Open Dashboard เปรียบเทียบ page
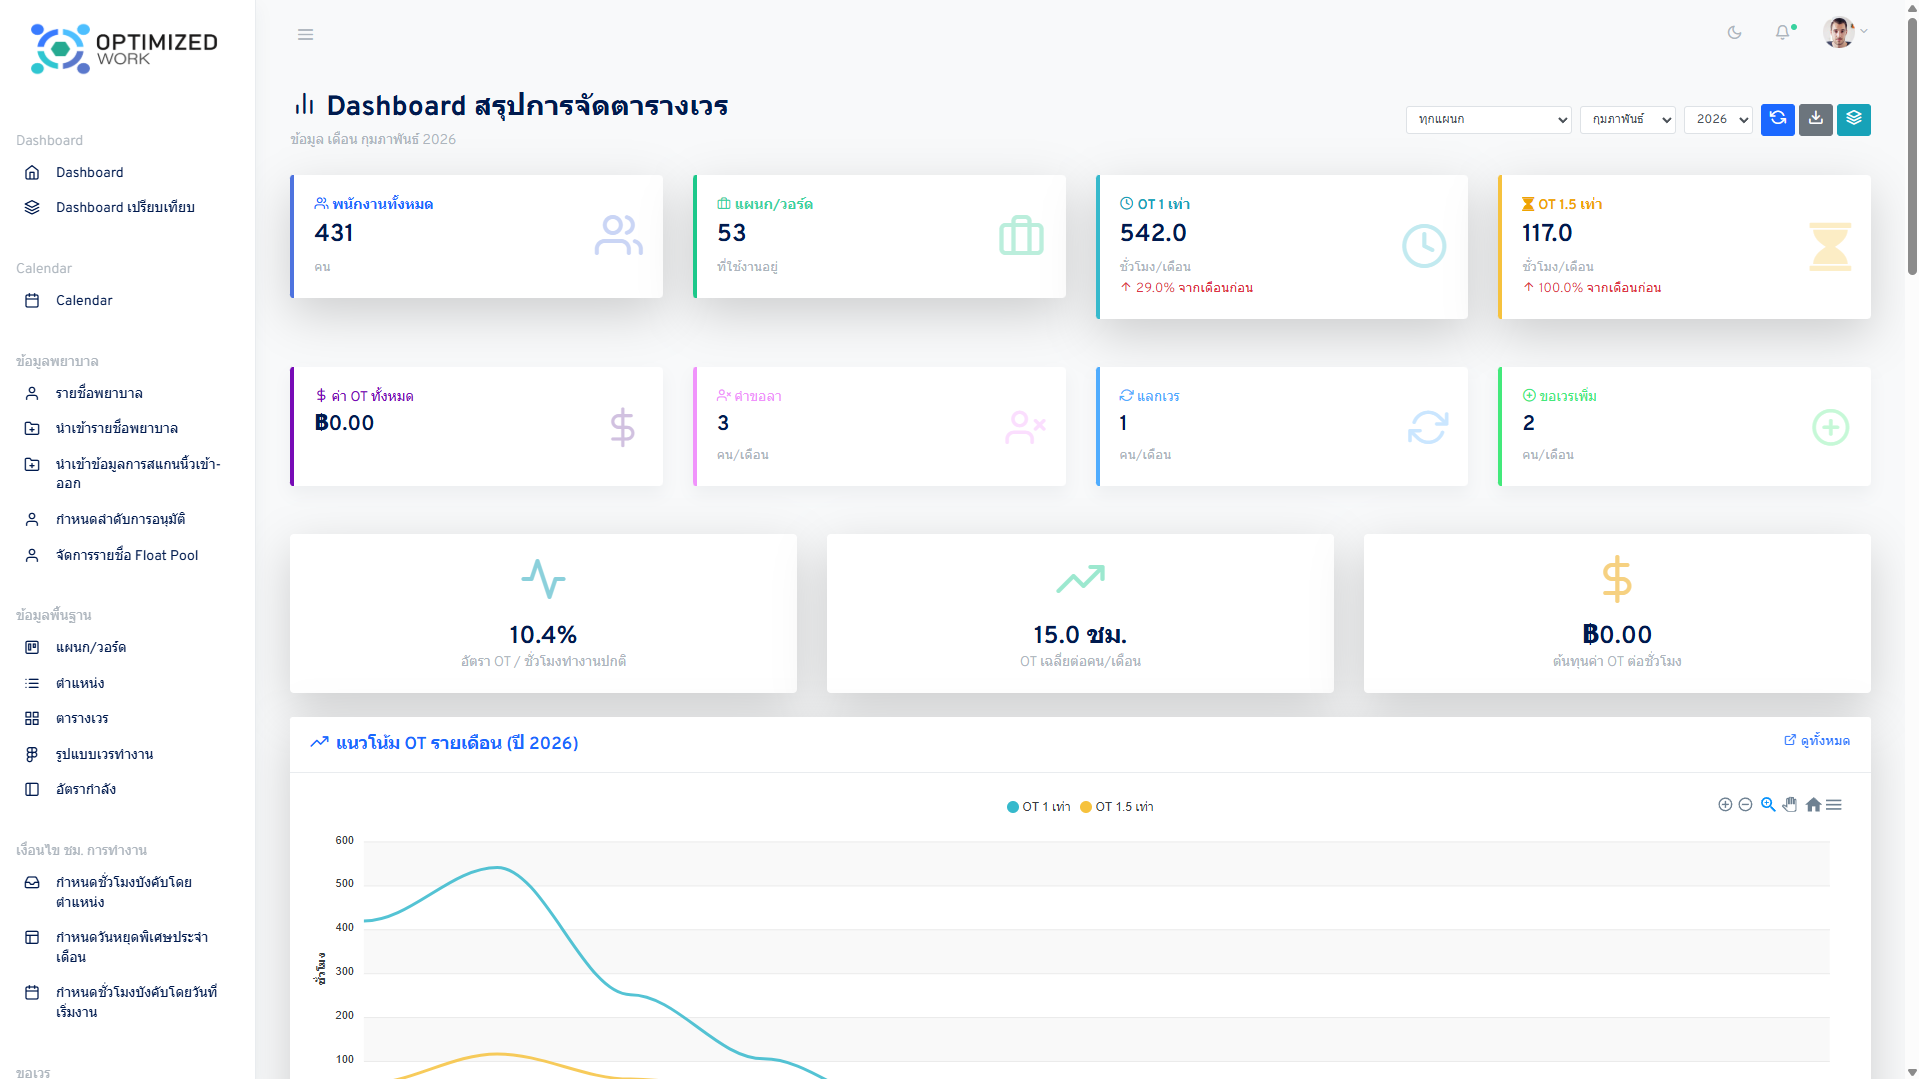This screenshot has width=1919, height=1079. click(x=127, y=207)
